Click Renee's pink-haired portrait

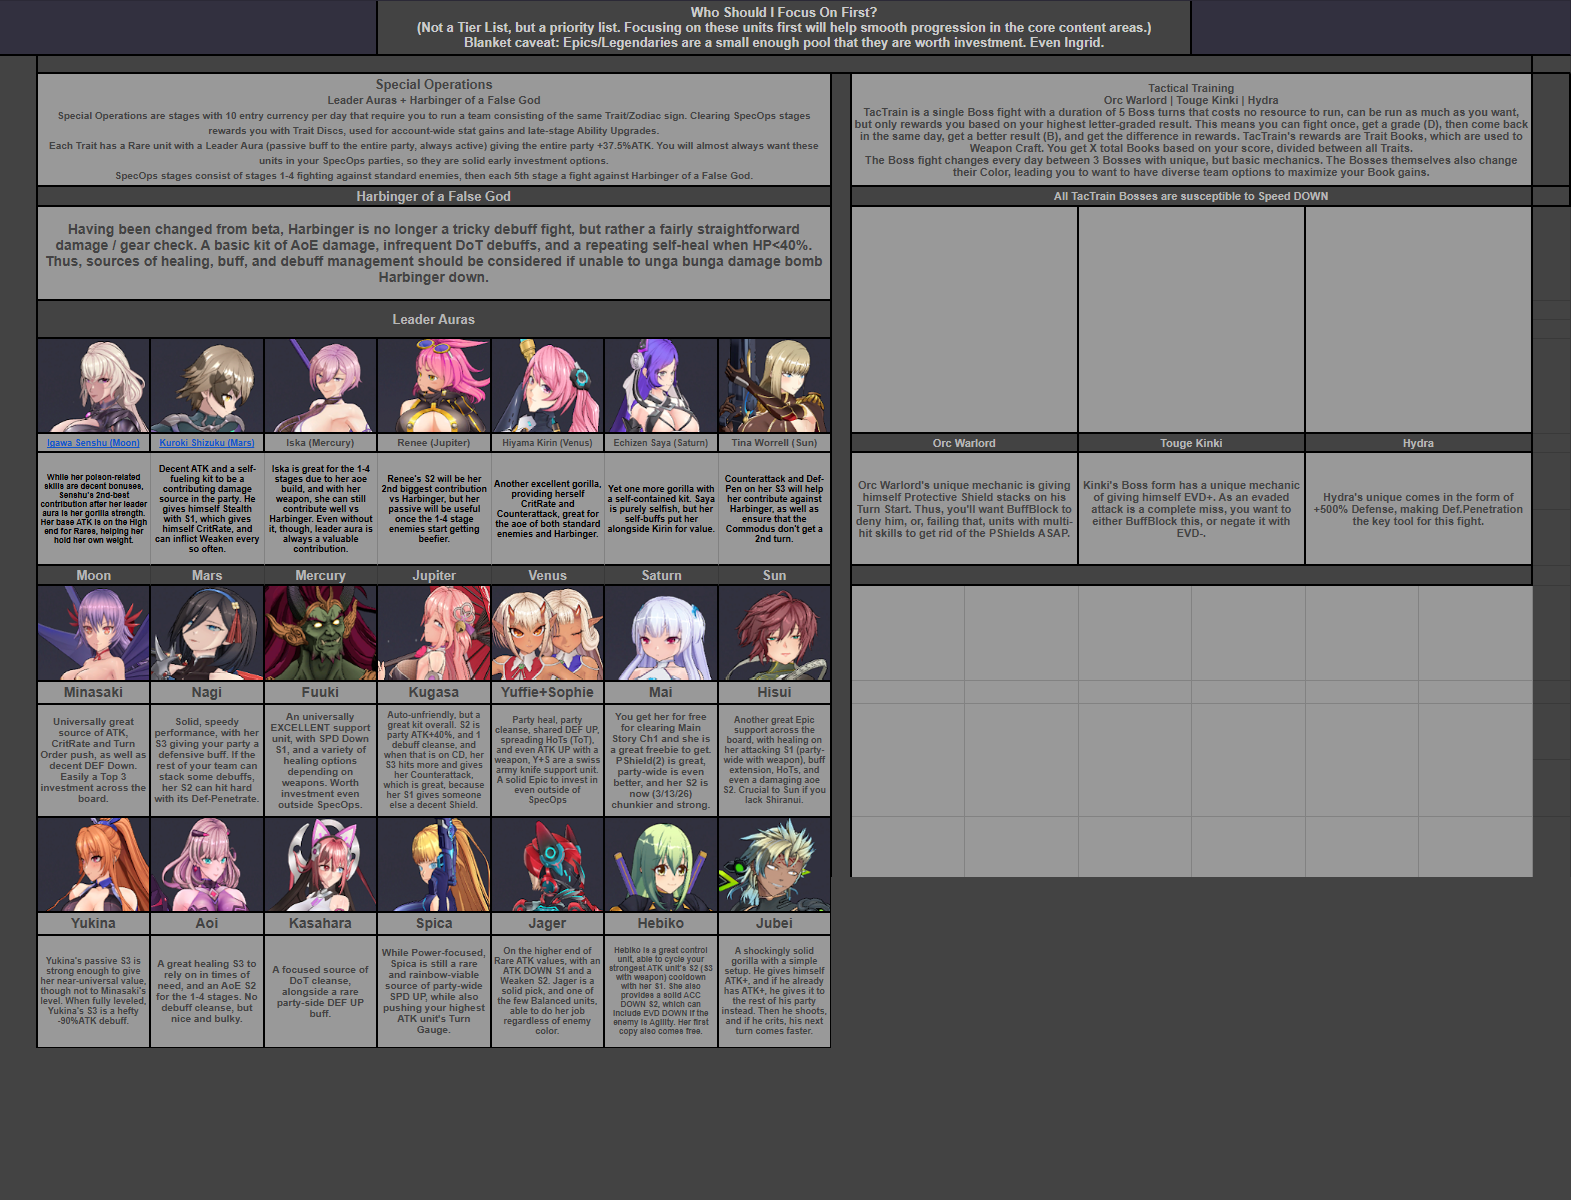click(434, 386)
